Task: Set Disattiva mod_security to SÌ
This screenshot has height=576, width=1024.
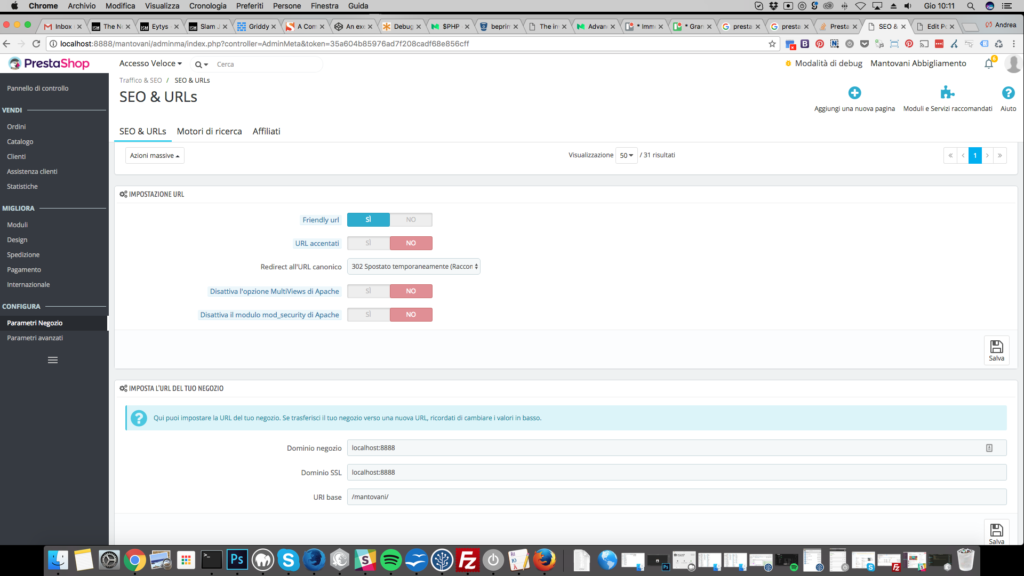Action: [368, 315]
